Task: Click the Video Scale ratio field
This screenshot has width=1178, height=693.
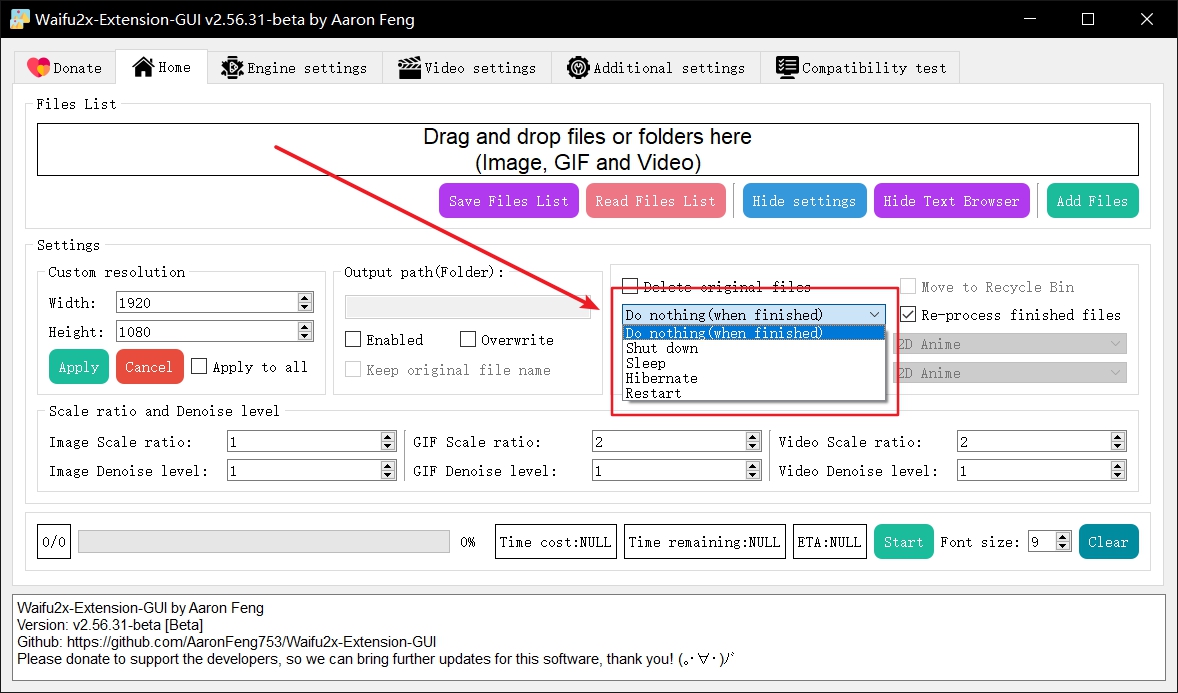Action: click(1034, 441)
